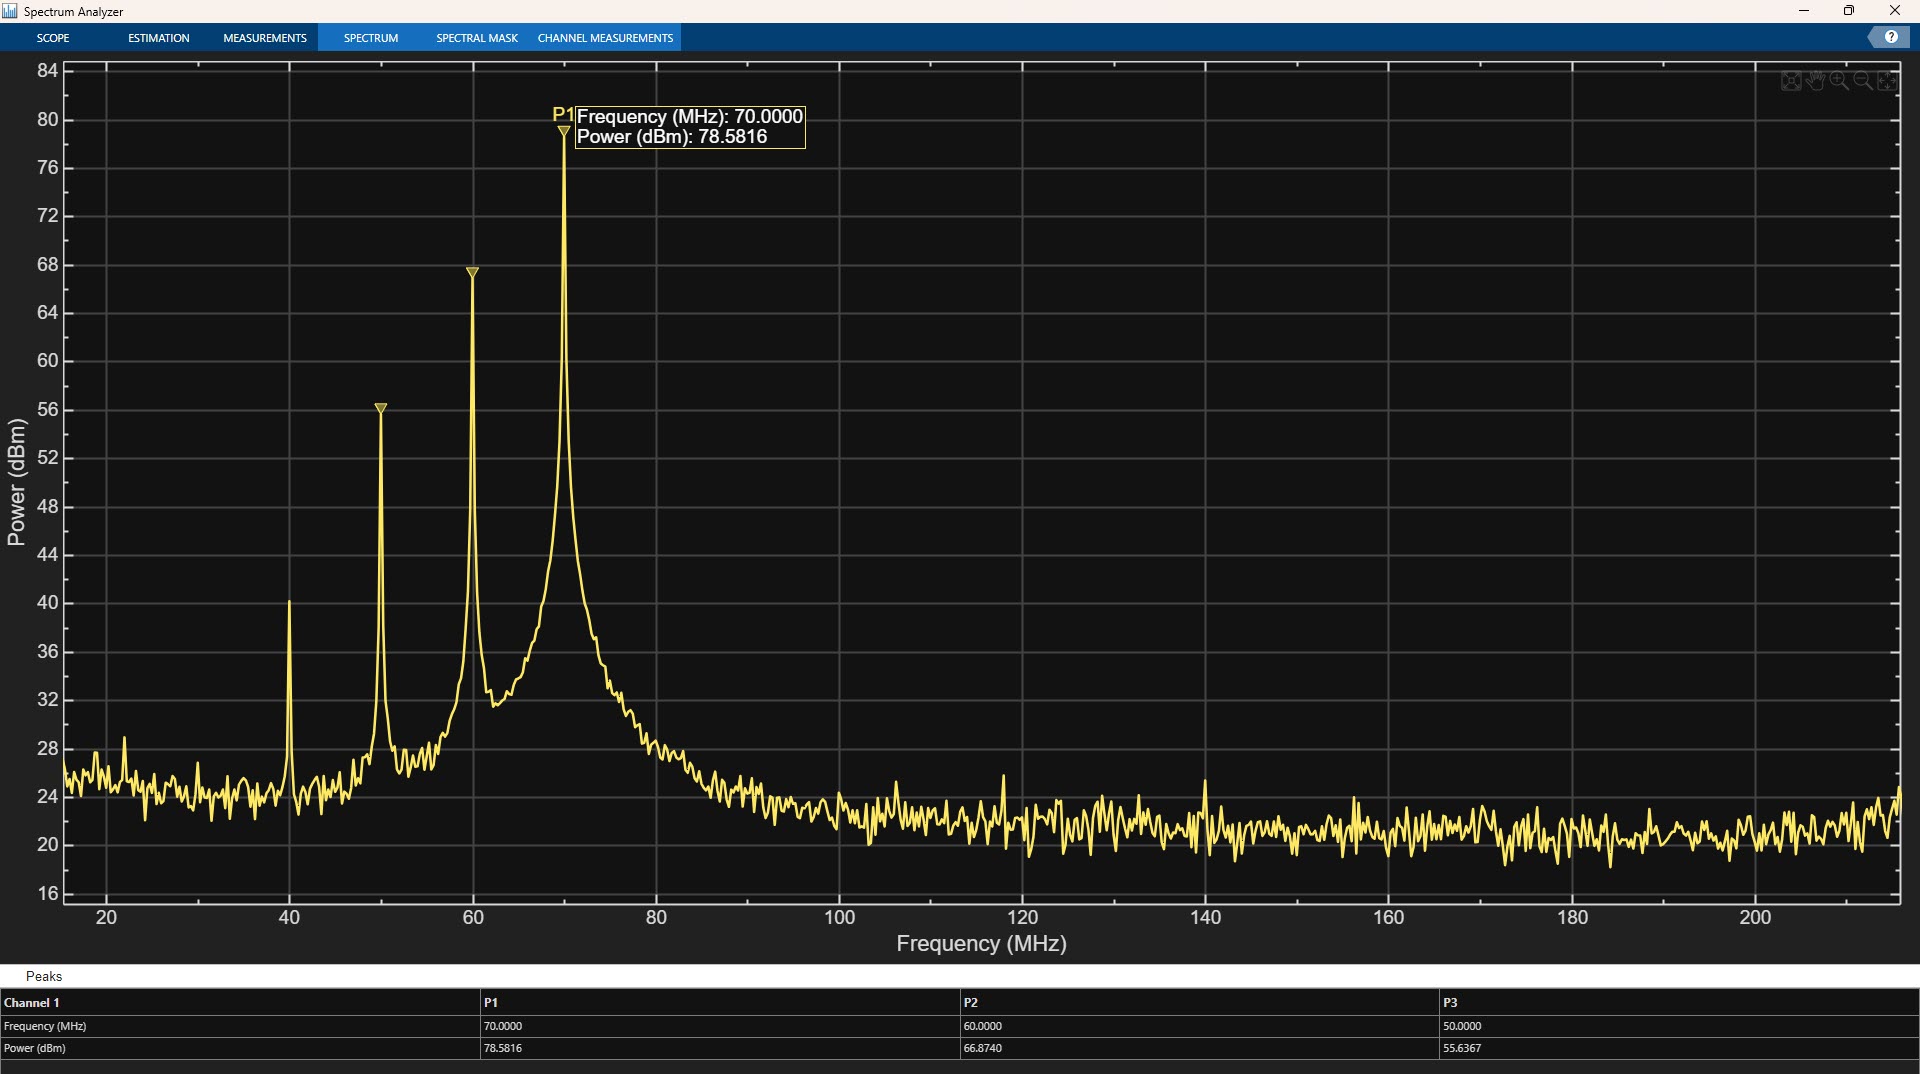Click the Peaks panel header
Viewport: 1920px width, 1074px height.
44,976
